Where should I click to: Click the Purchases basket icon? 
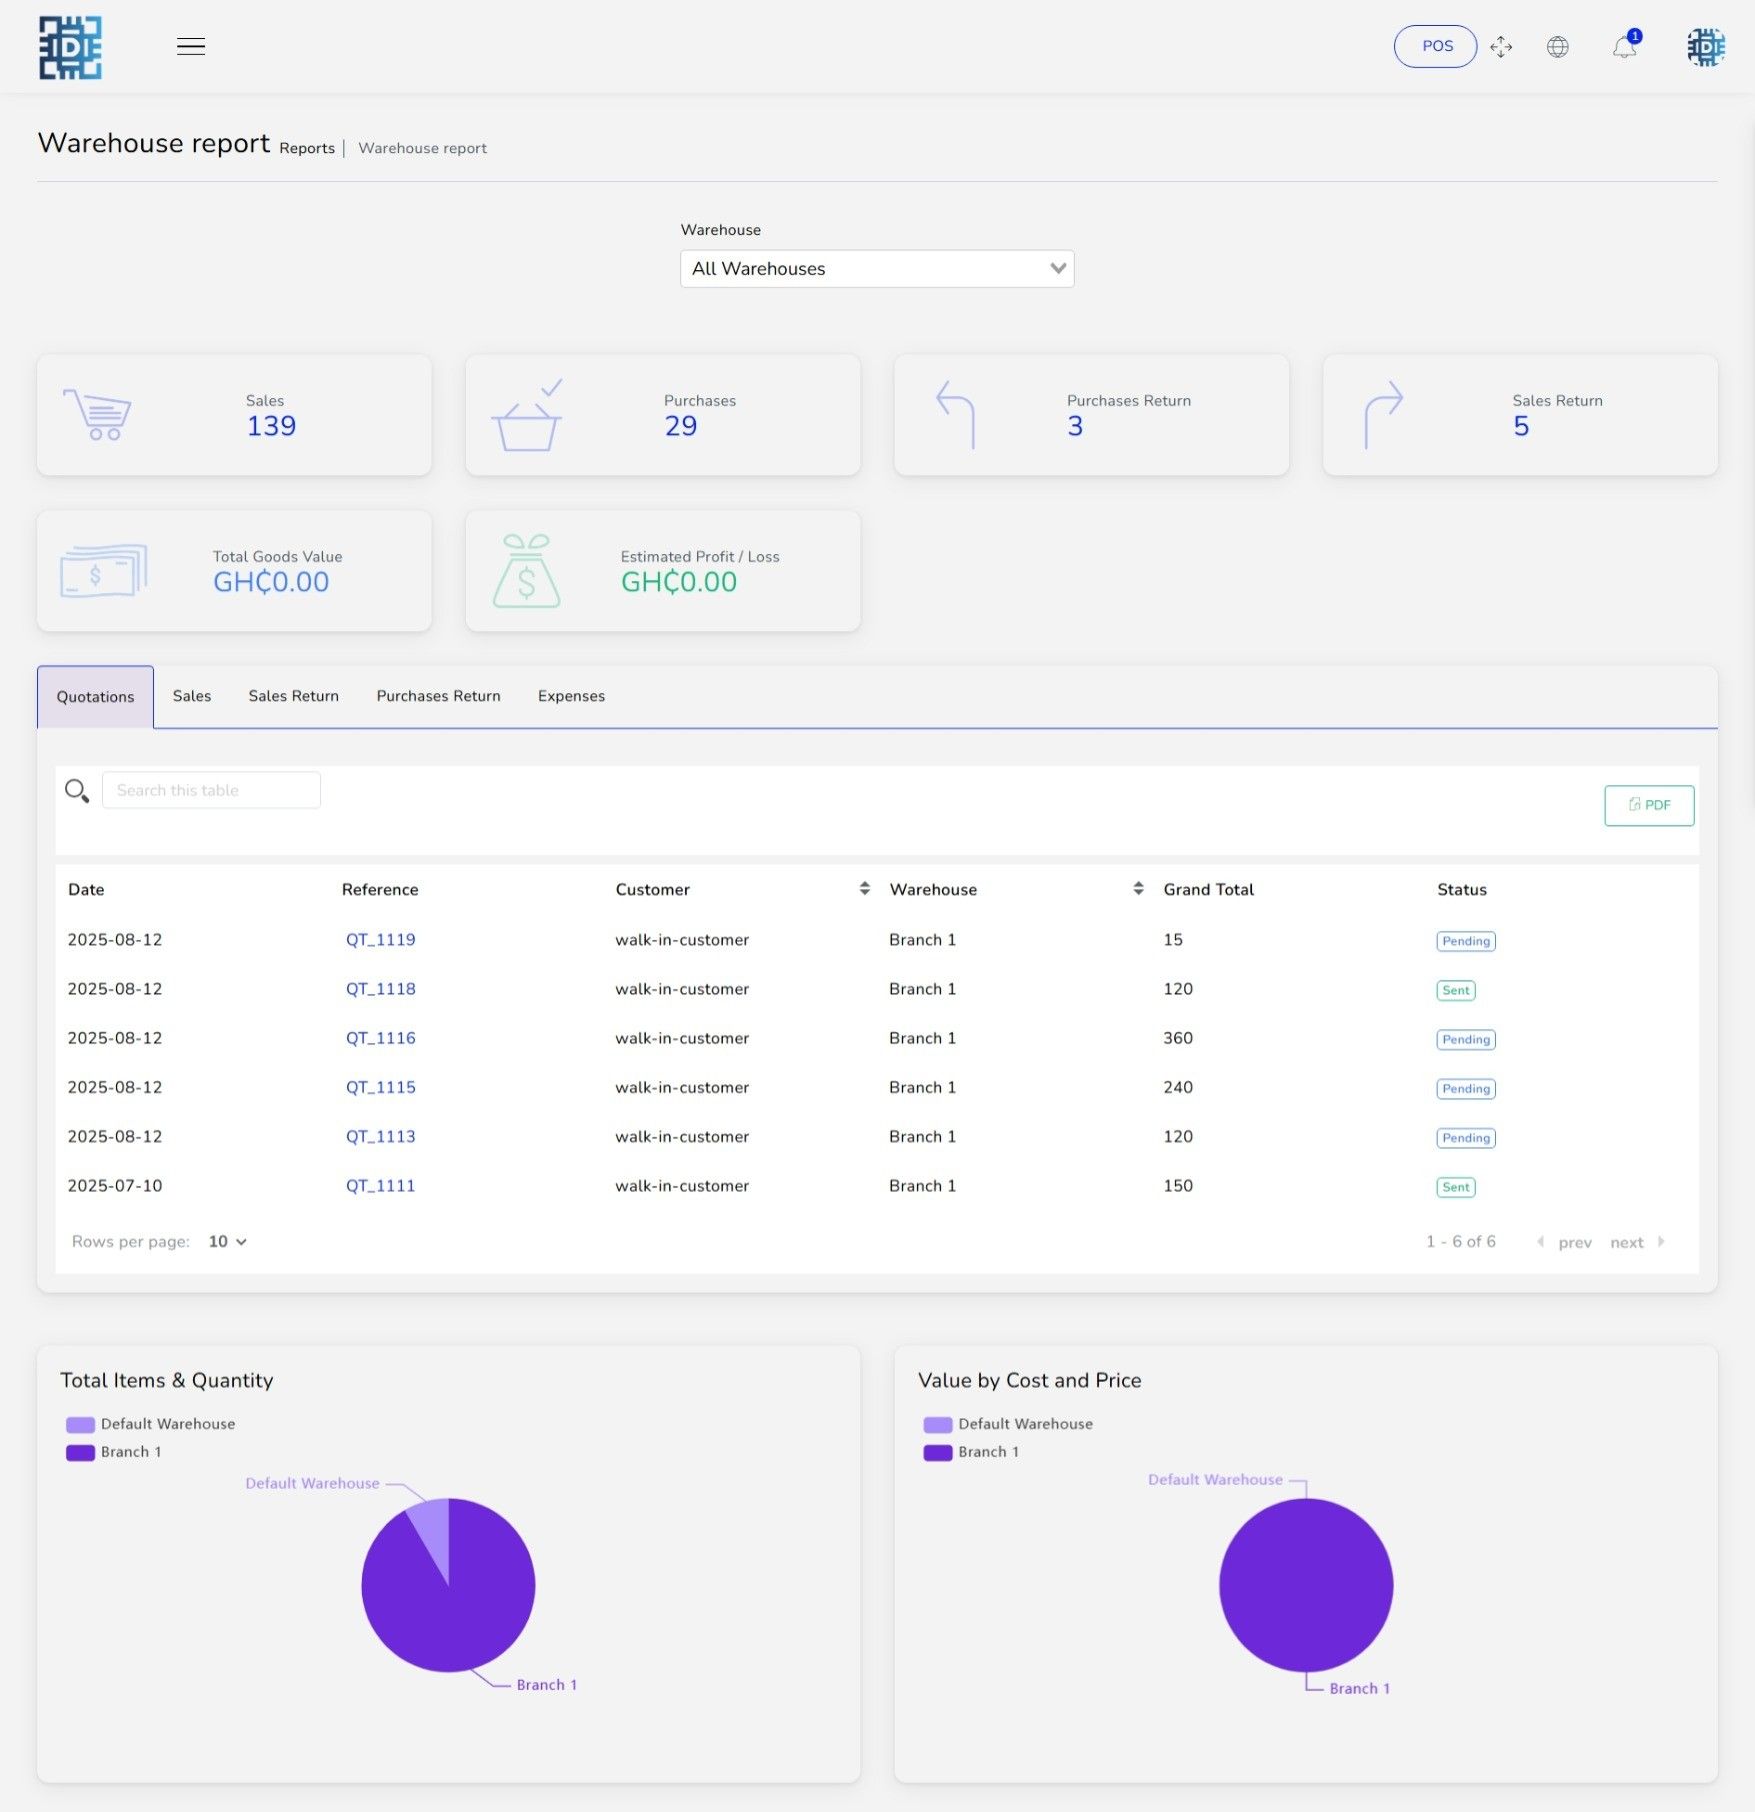coord(527,416)
